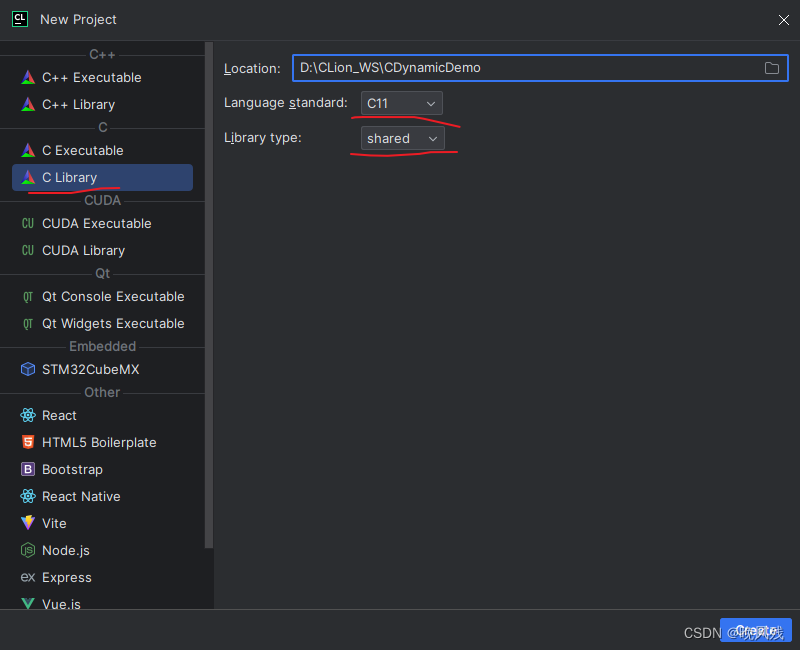Pick the Qt Widgets Executable icon
The height and width of the screenshot is (650, 800).
pos(28,323)
